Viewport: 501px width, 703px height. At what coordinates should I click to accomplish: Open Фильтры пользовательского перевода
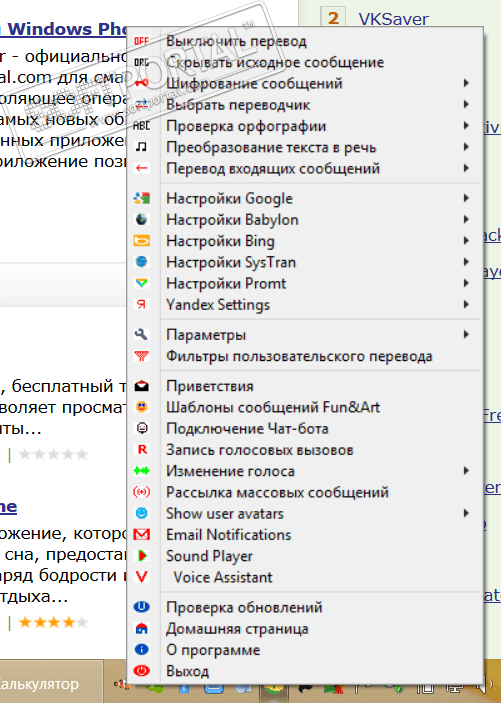tap(304, 356)
